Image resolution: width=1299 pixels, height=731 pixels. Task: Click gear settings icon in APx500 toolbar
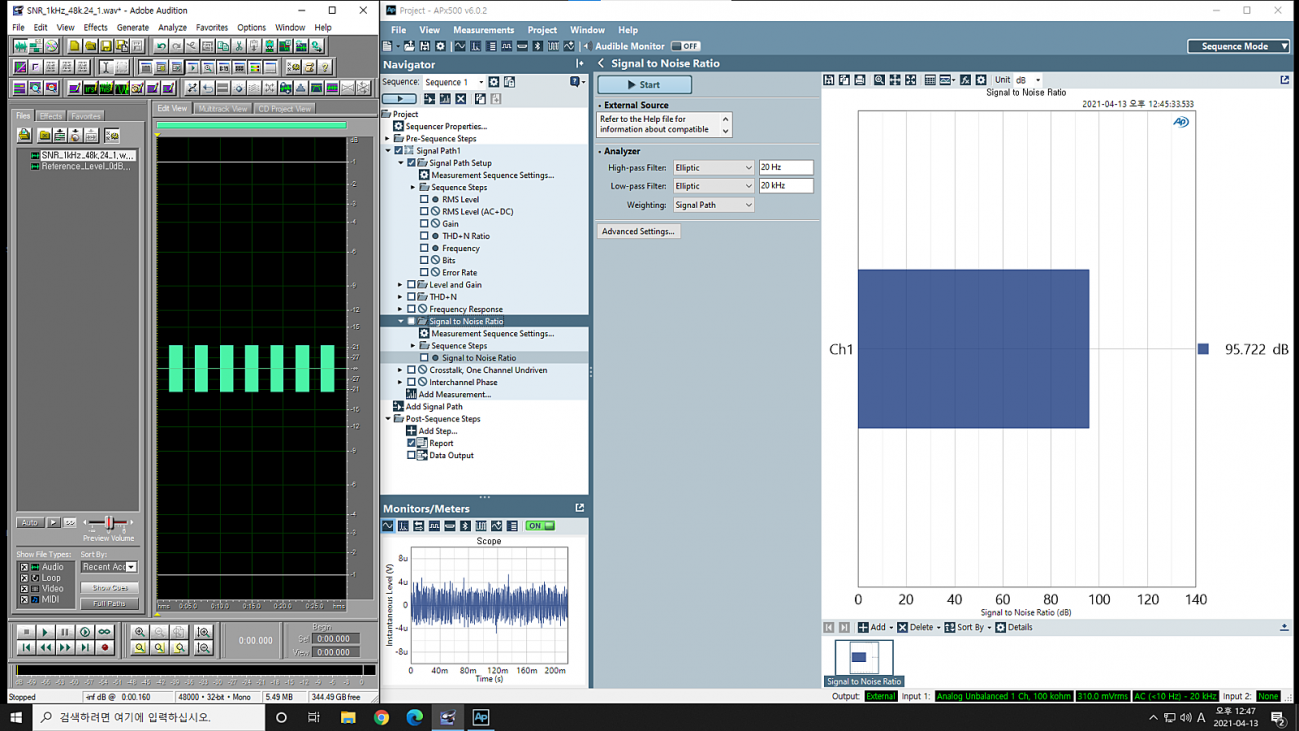(440, 46)
